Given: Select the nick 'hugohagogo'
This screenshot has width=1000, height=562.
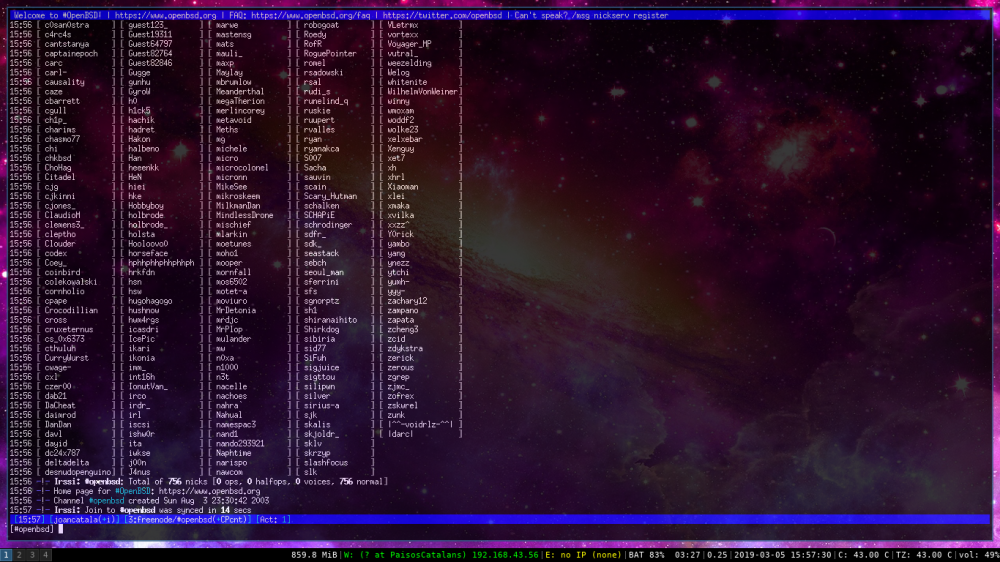Looking at the screenshot, I should click(150, 301).
